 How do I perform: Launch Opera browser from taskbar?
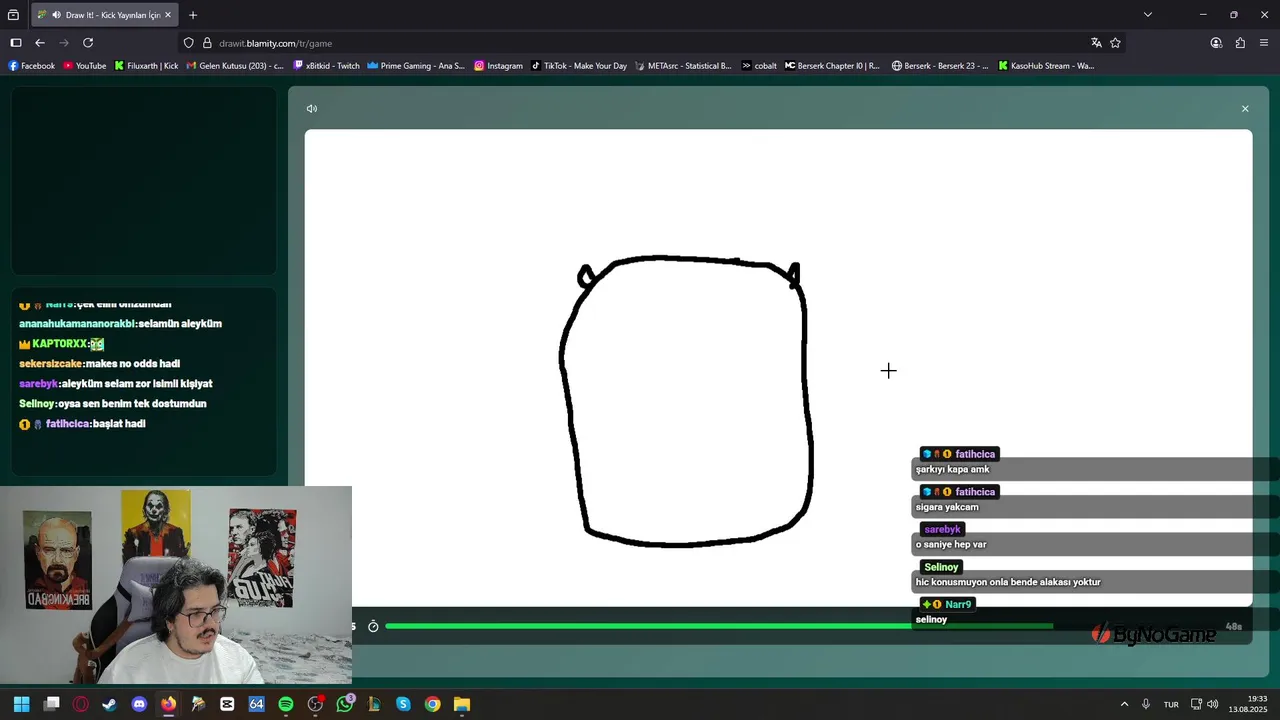pos(80,704)
